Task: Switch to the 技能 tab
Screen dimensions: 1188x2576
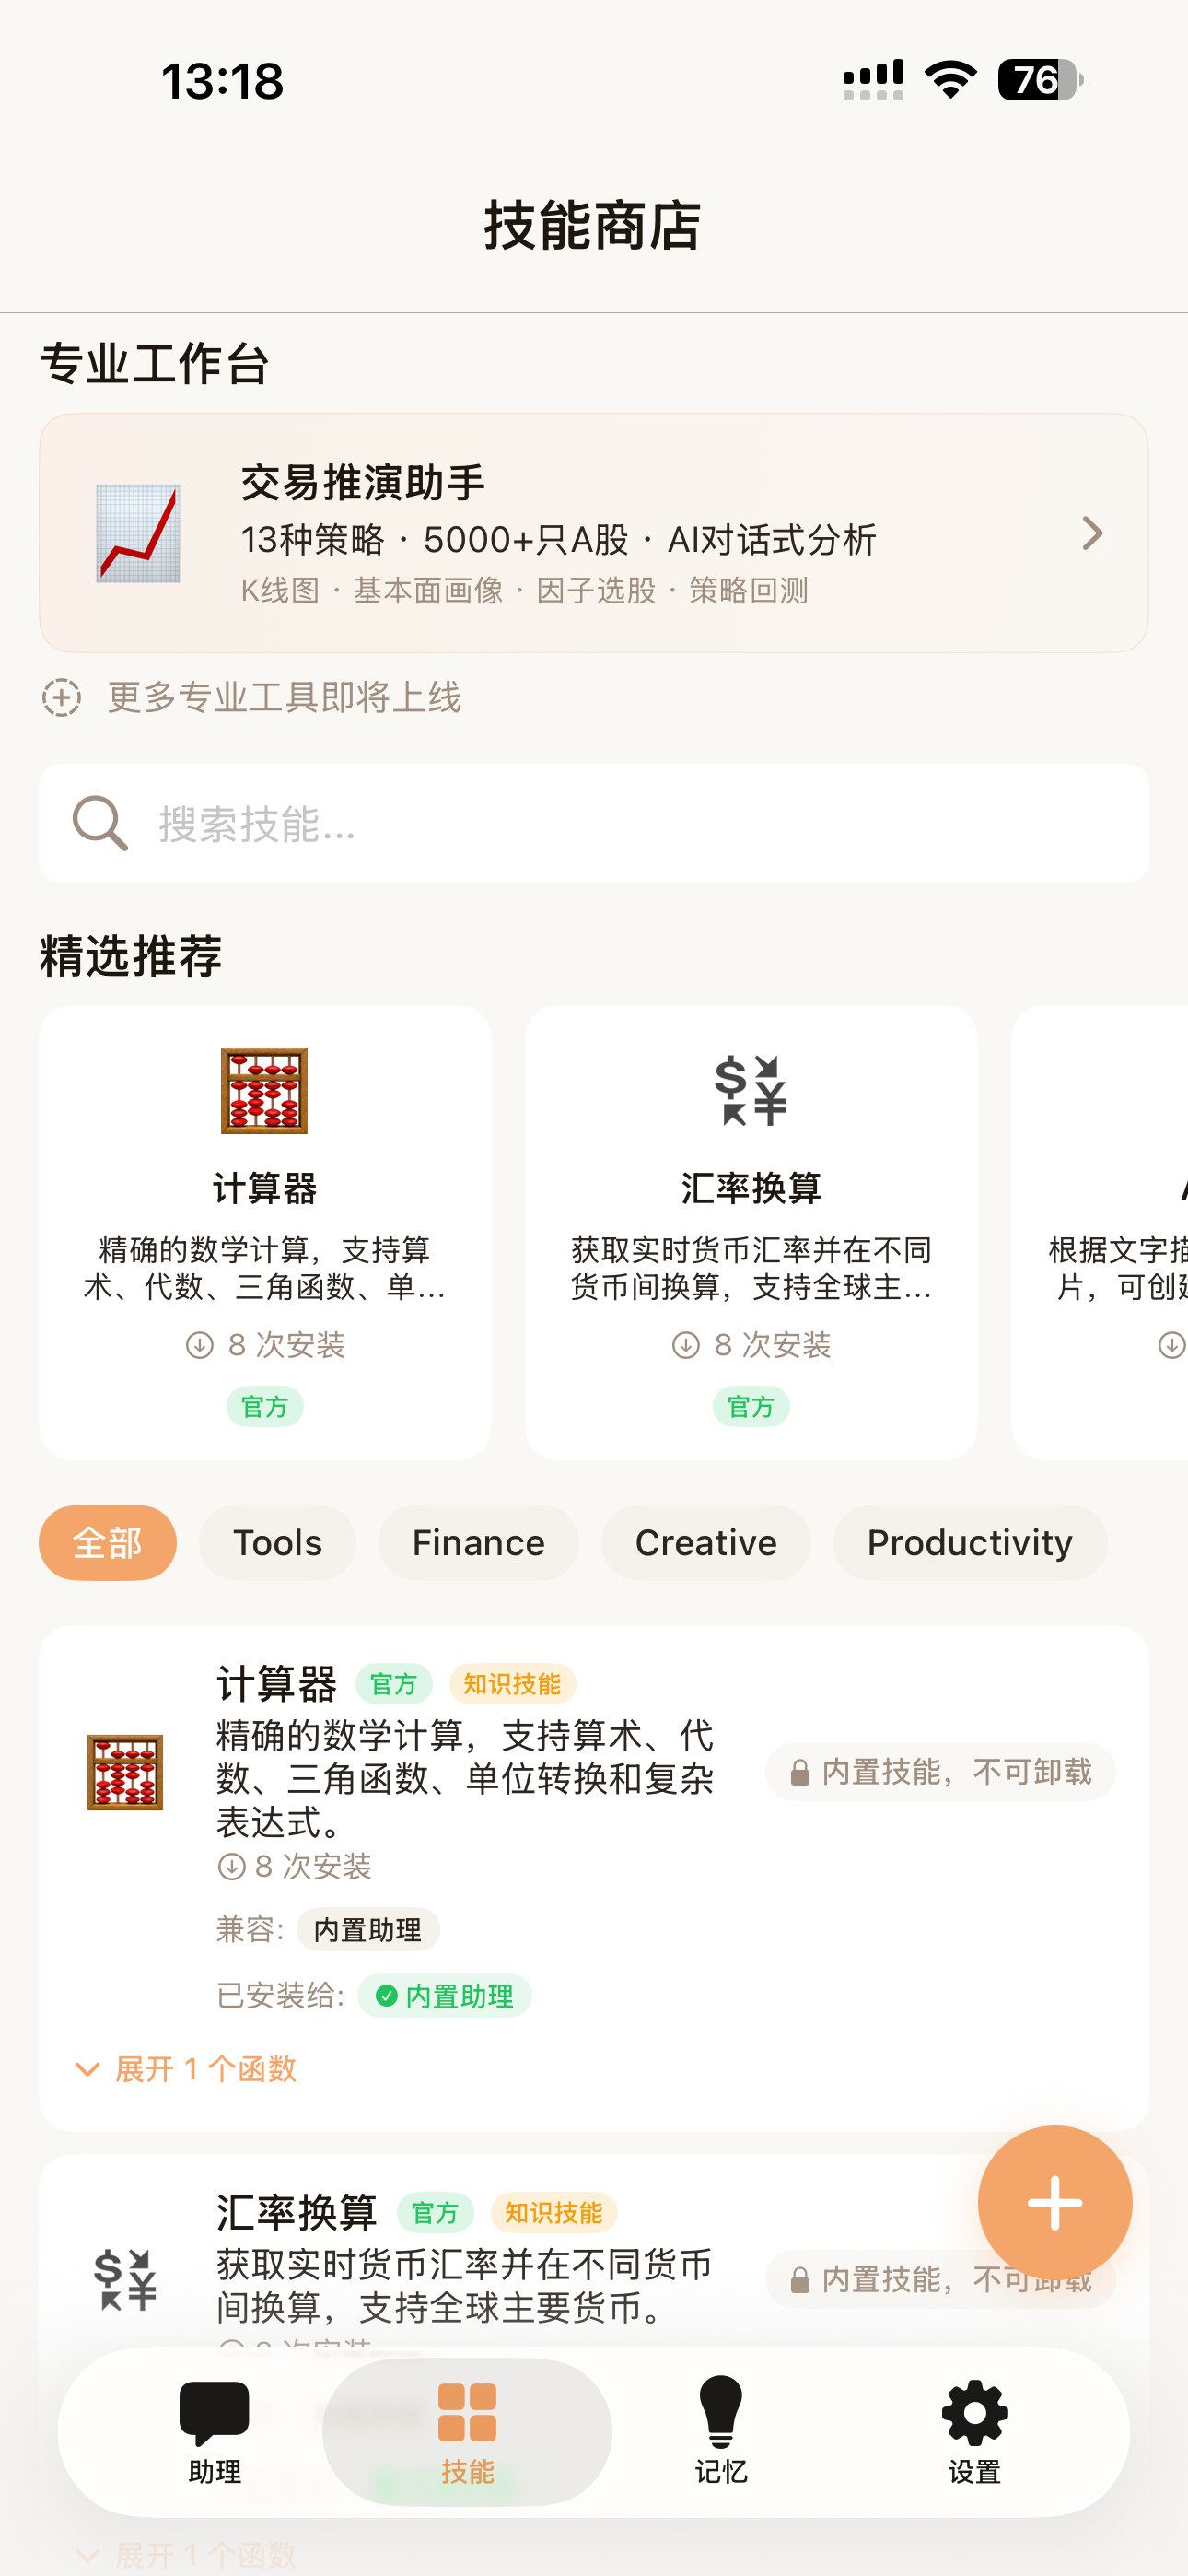Action: pyautogui.click(x=467, y=2432)
